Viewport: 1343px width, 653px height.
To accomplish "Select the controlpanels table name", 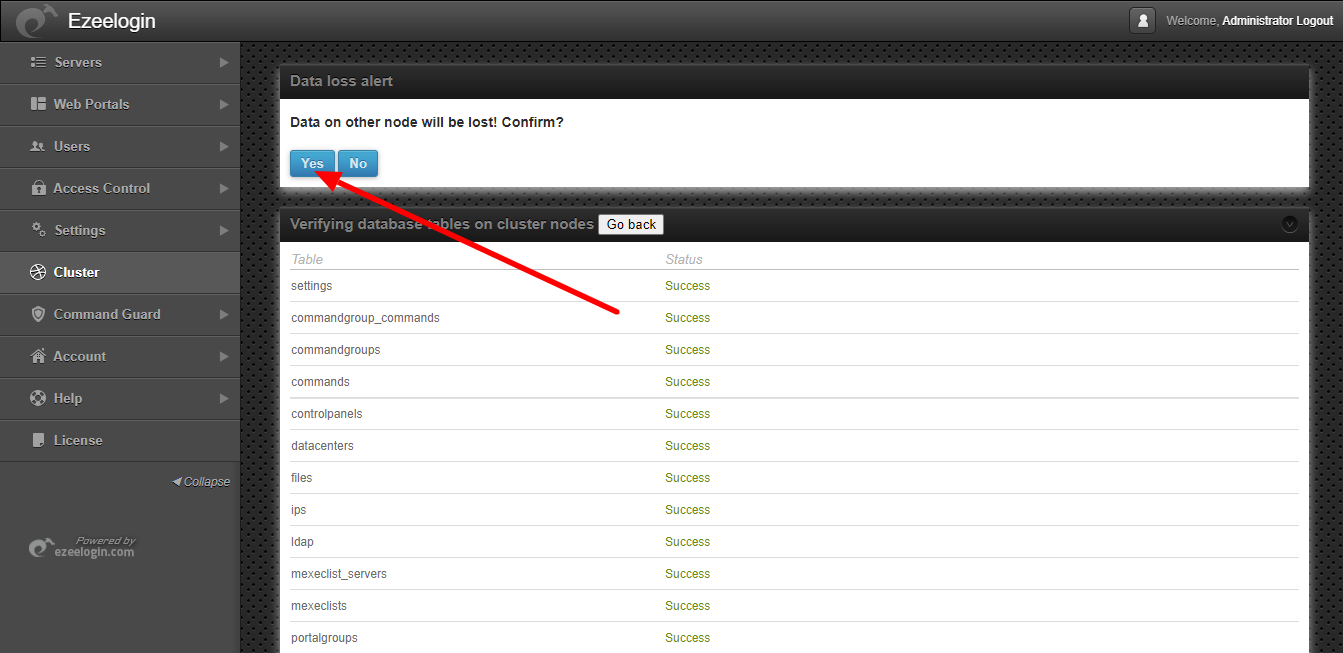I will tap(326, 414).
